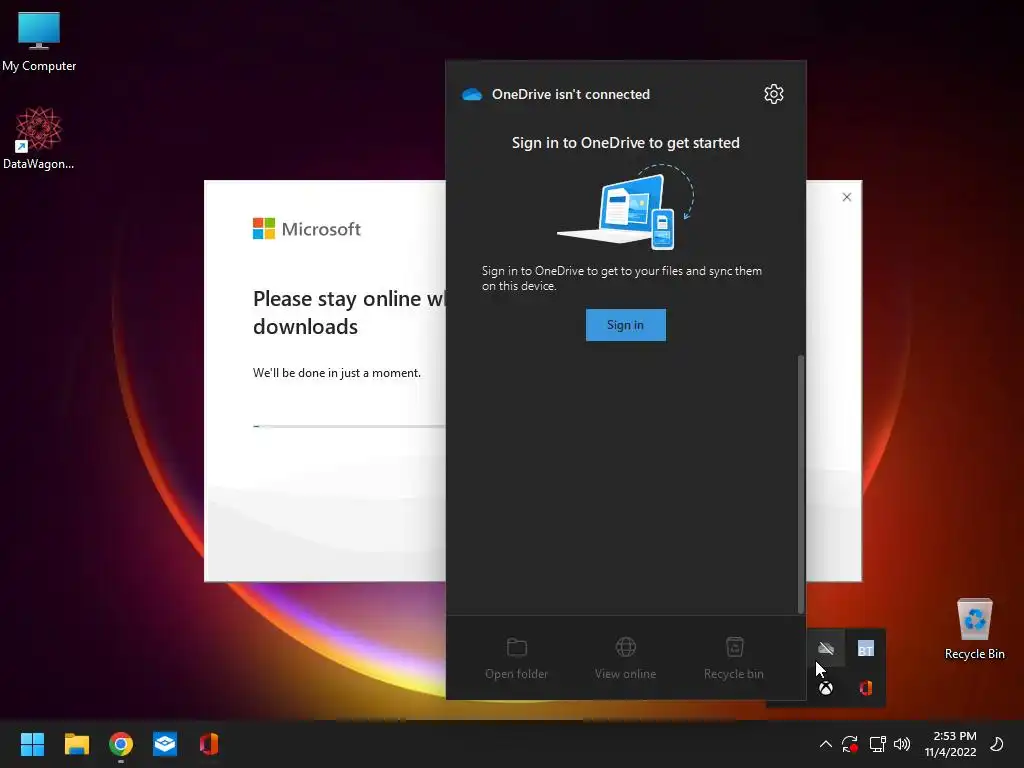Click Office icon in taskbar
The image size is (1024, 768).
coord(209,744)
